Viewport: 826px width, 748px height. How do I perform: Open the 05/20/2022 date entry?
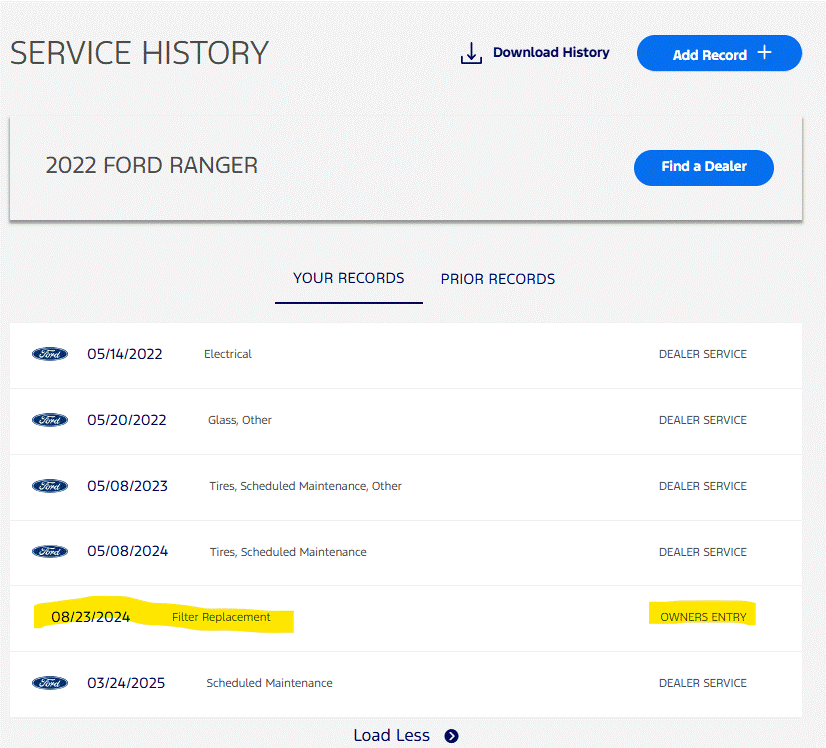(x=127, y=420)
